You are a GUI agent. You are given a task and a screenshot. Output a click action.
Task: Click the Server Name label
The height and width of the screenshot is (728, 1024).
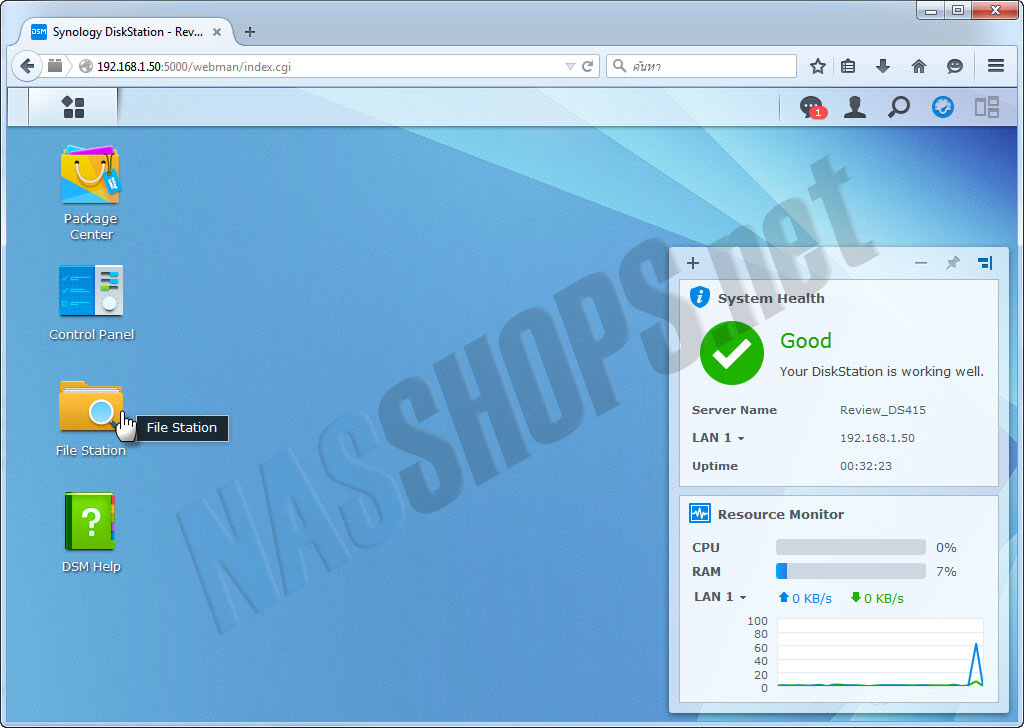tap(734, 410)
